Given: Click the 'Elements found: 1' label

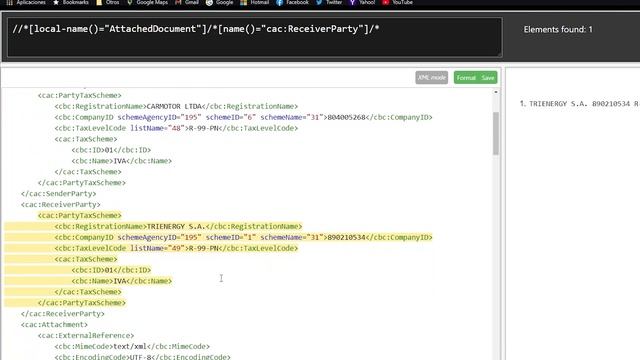Looking at the screenshot, I should (x=558, y=29).
